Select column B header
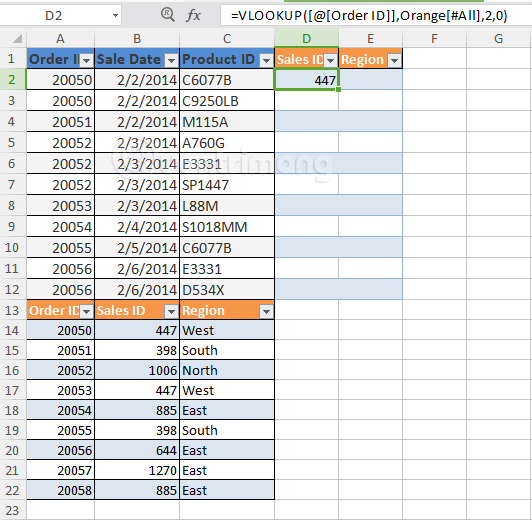The width and height of the screenshot is (532, 520). (x=137, y=38)
